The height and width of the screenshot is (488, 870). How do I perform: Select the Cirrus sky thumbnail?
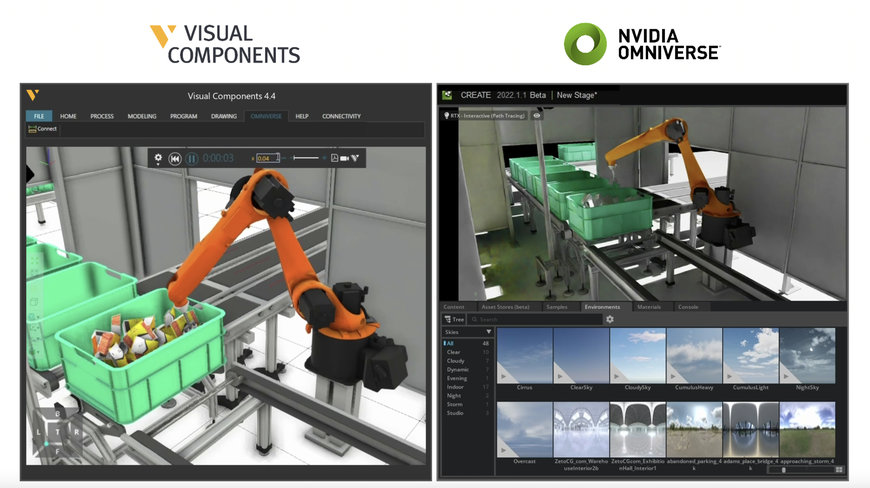coord(524,355)
